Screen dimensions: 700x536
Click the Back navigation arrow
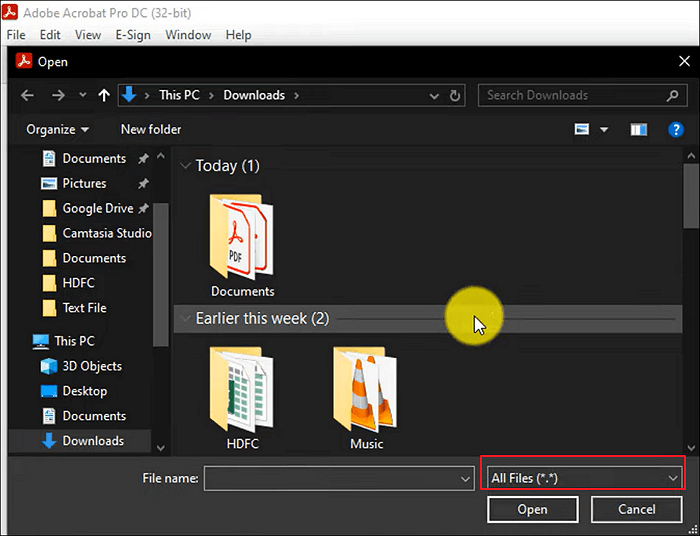[28, 95]
